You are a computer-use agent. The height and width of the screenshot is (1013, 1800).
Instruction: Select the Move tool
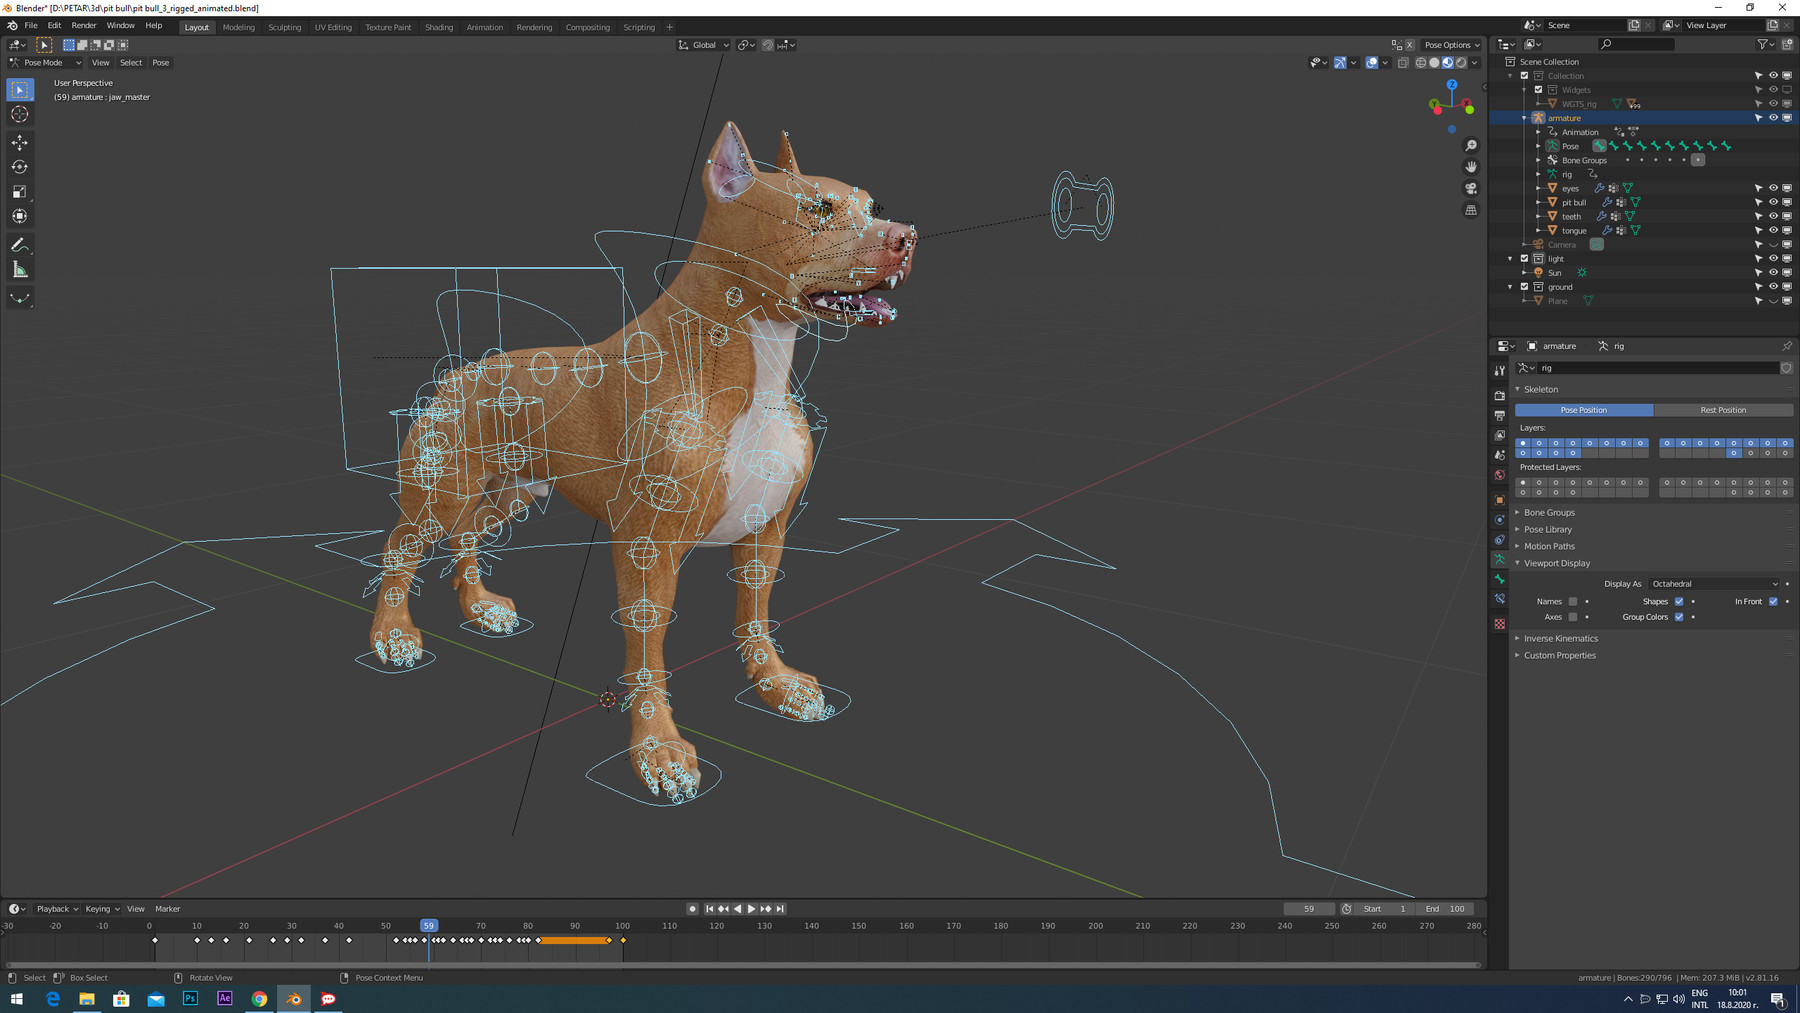[x=20, y=142]
